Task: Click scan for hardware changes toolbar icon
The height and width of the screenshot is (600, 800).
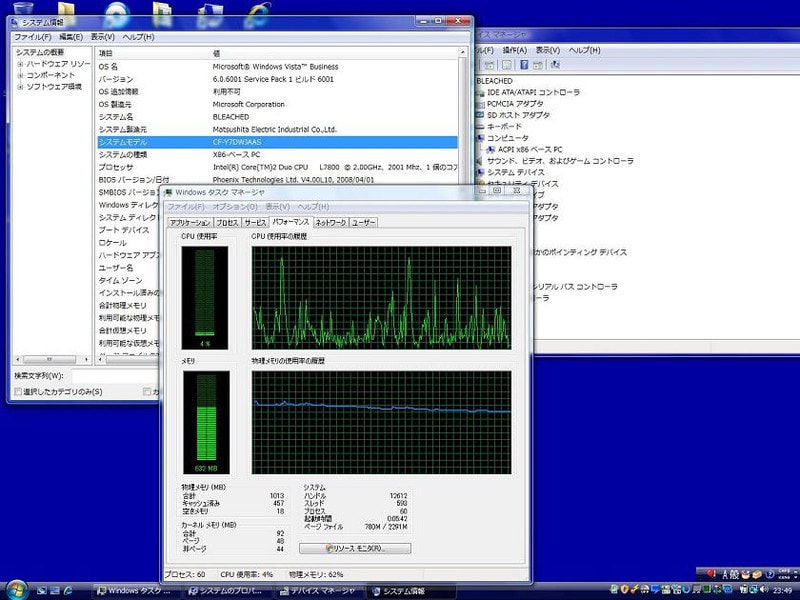Action: [x=555, y=65]
